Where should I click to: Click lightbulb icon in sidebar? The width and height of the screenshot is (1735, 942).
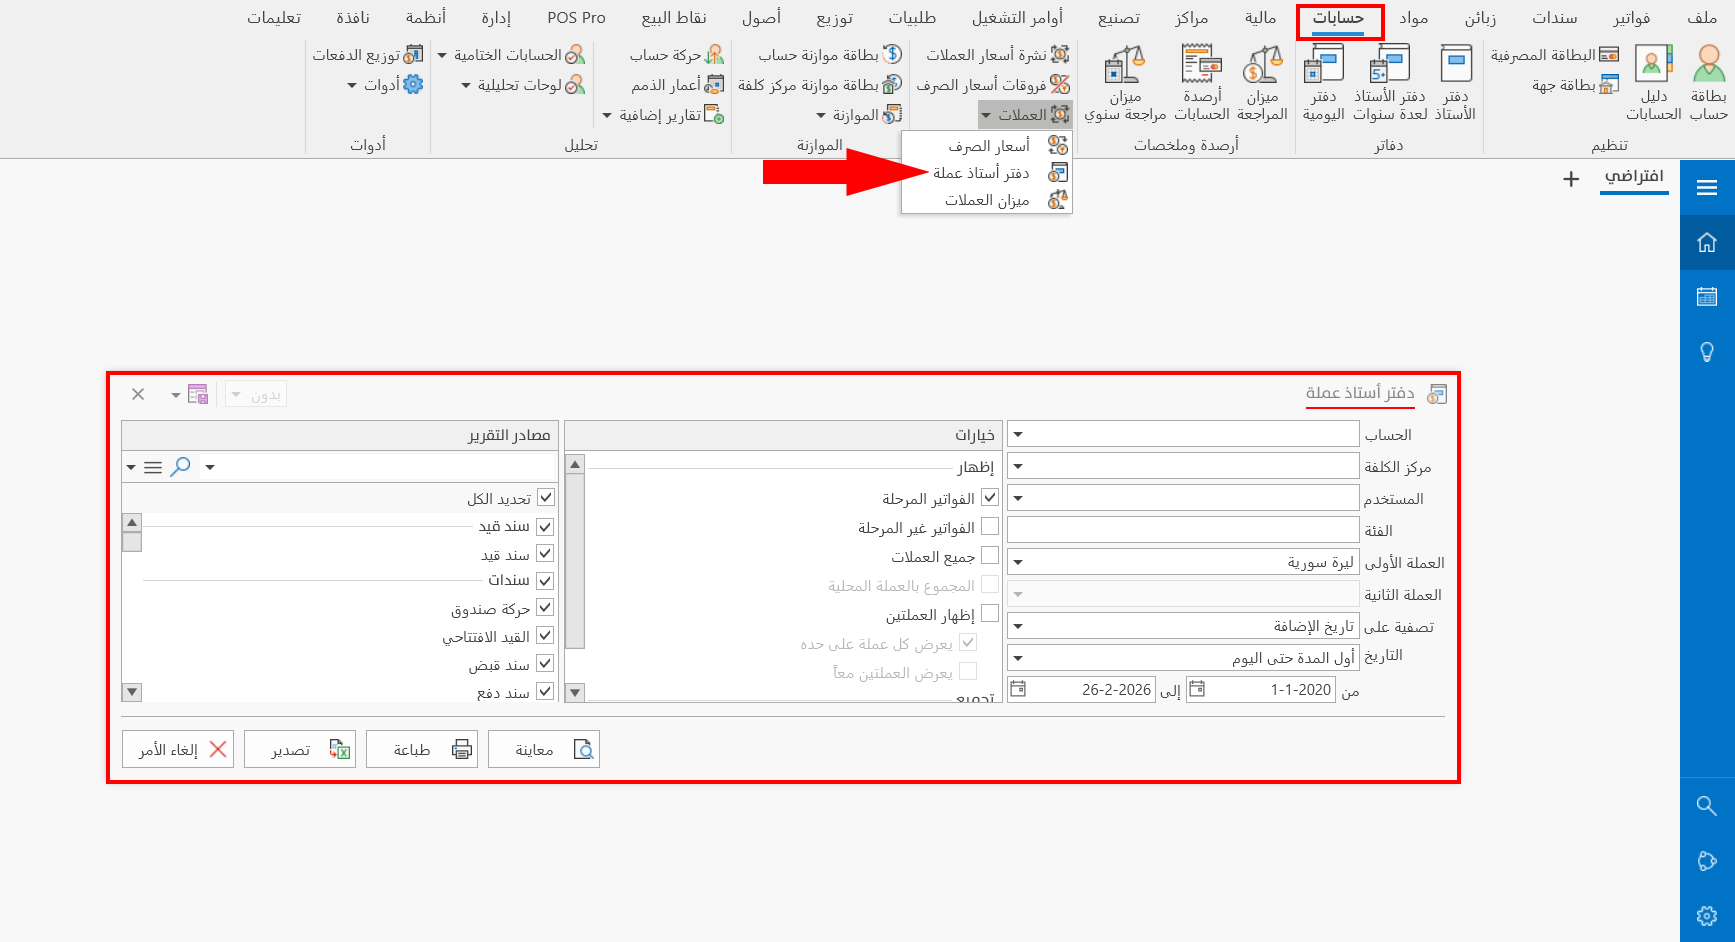click(x=1707, y=352)
